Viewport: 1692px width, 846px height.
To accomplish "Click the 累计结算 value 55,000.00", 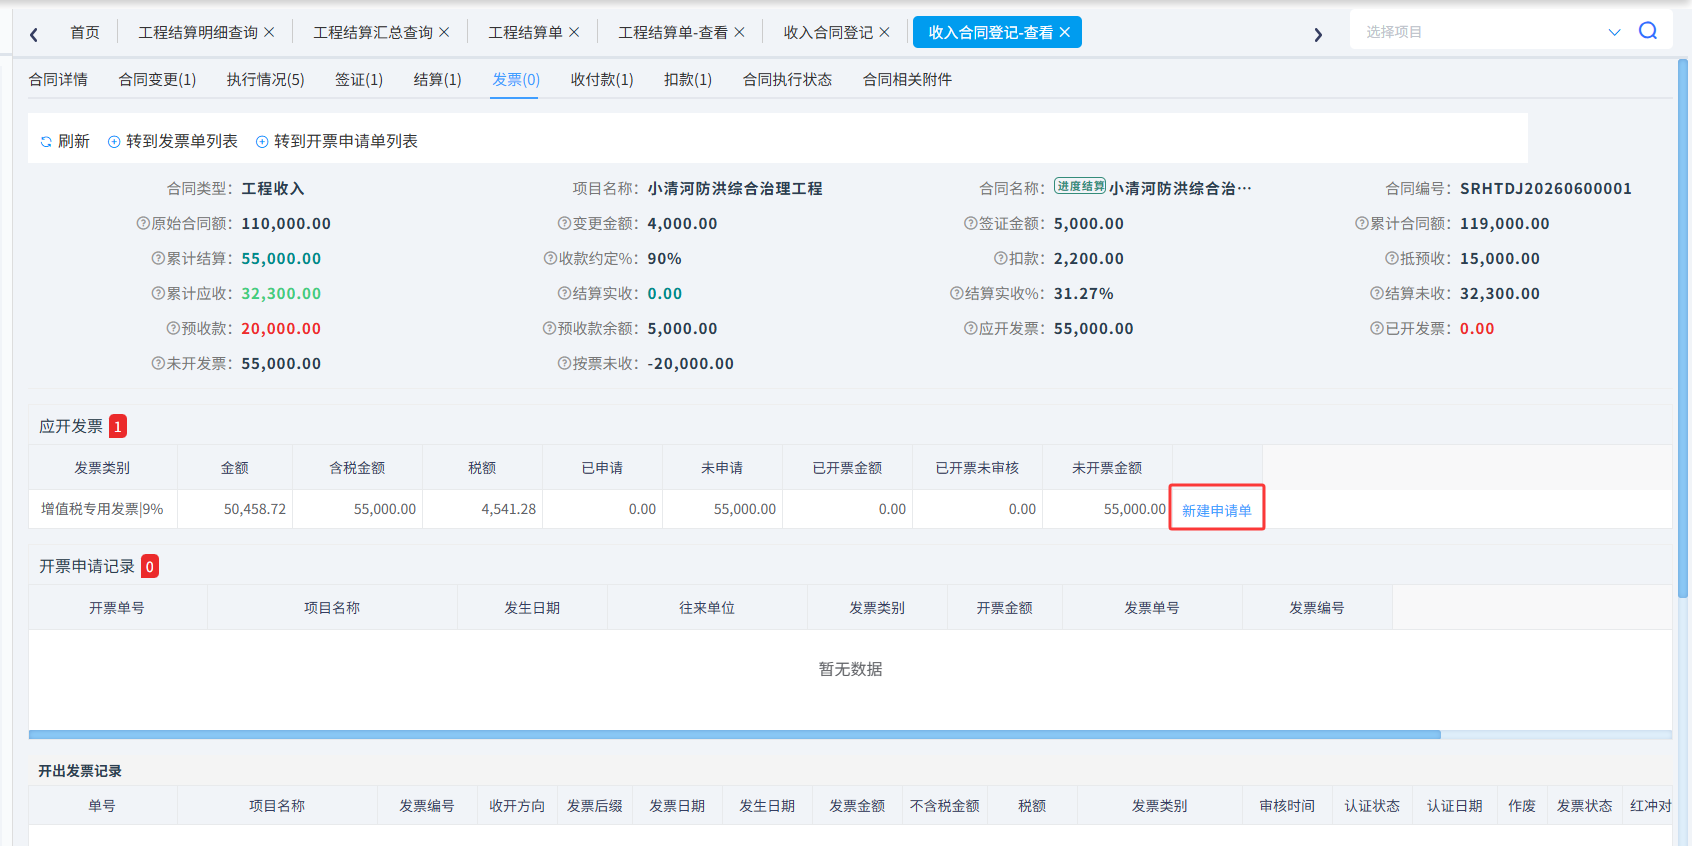I will [281, 259].
